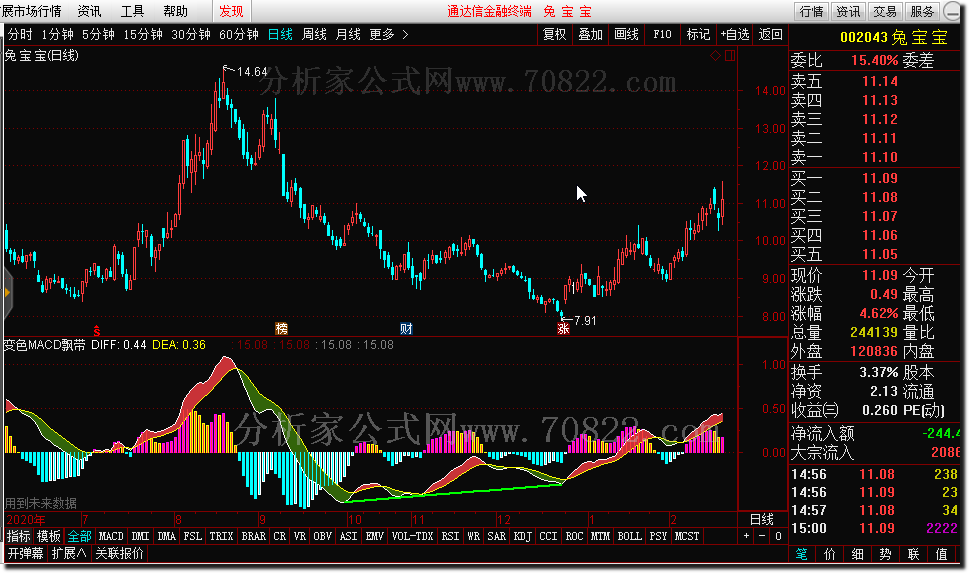Expand the 扩展 panel

pyautogui.click(x=68, y=553)
